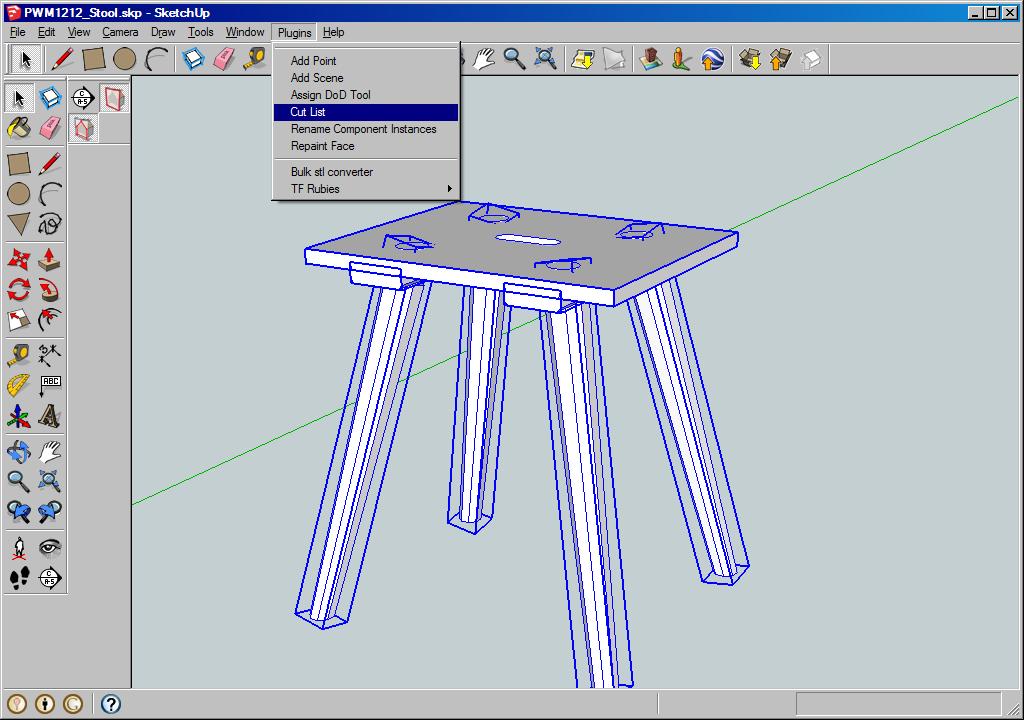Pick Circle tool in top toolbar
This screenshot has height=720, width=1024.
124,59
